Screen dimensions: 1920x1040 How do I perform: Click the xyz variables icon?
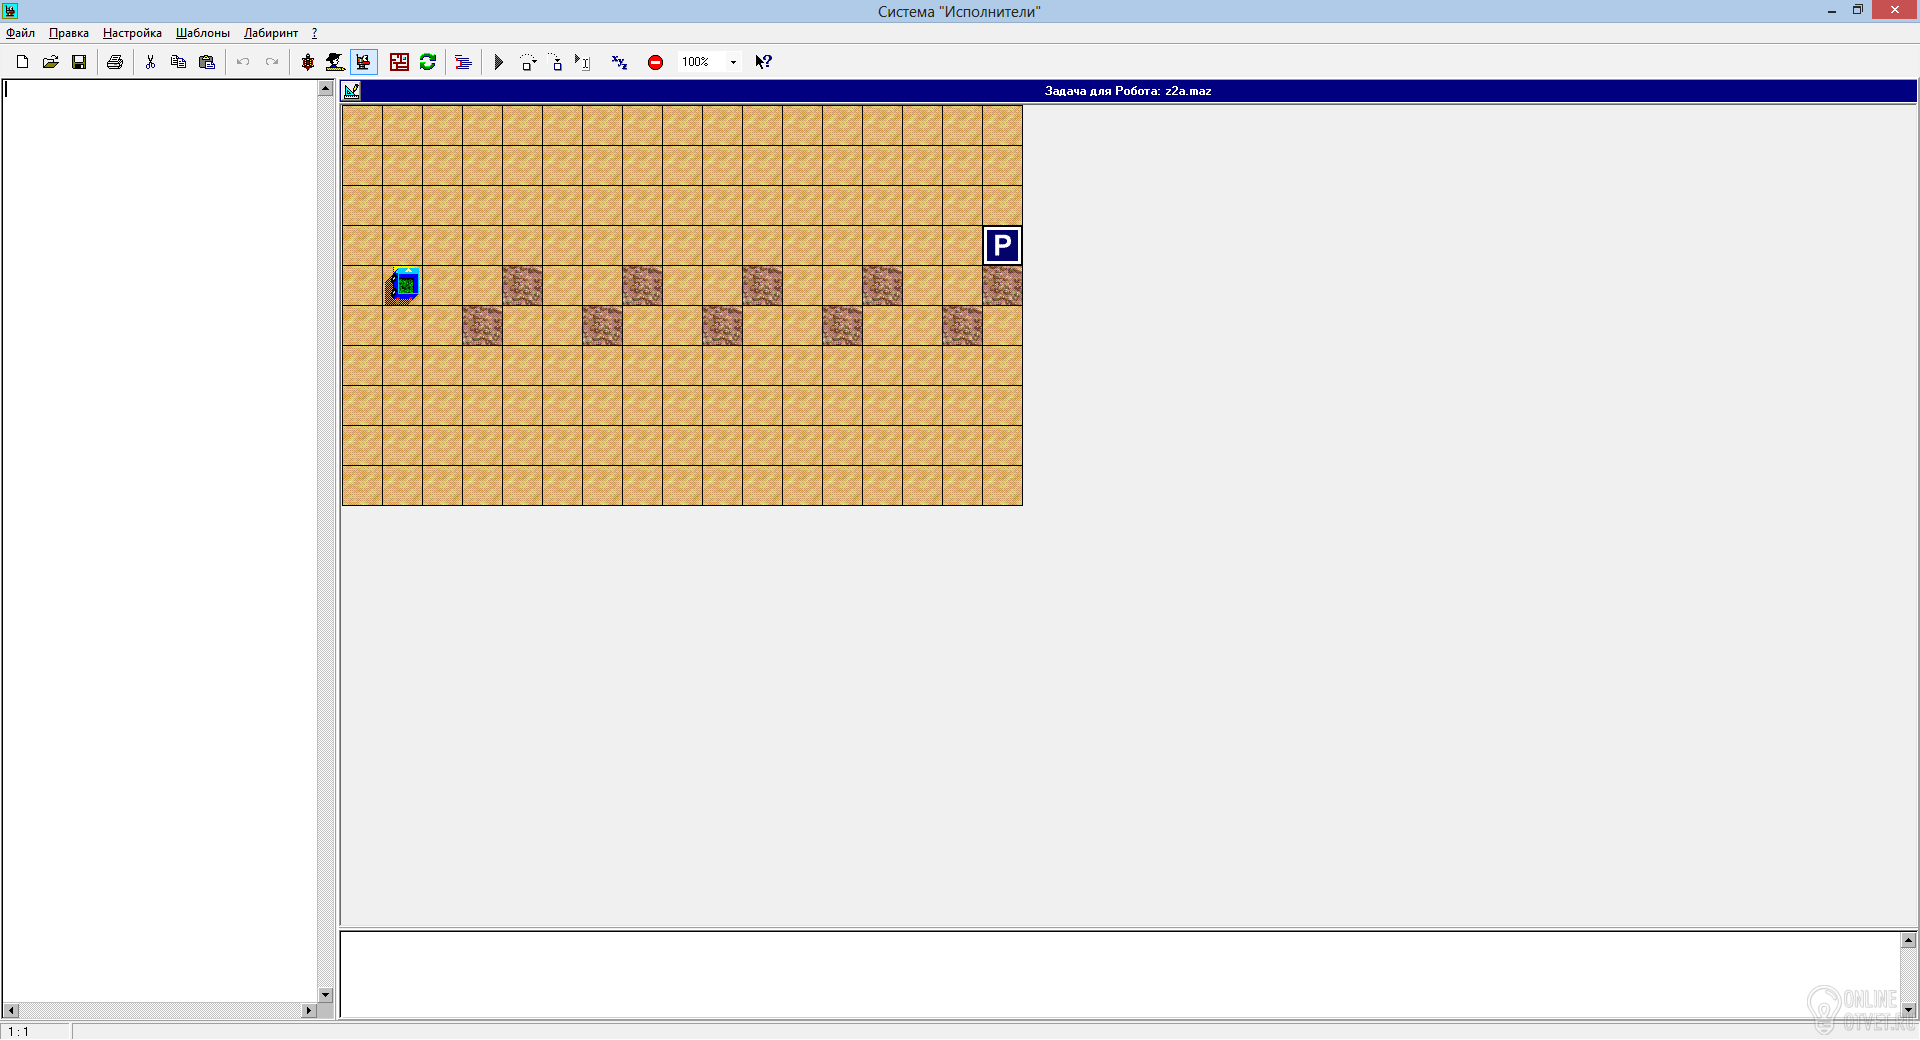[619, 62]
